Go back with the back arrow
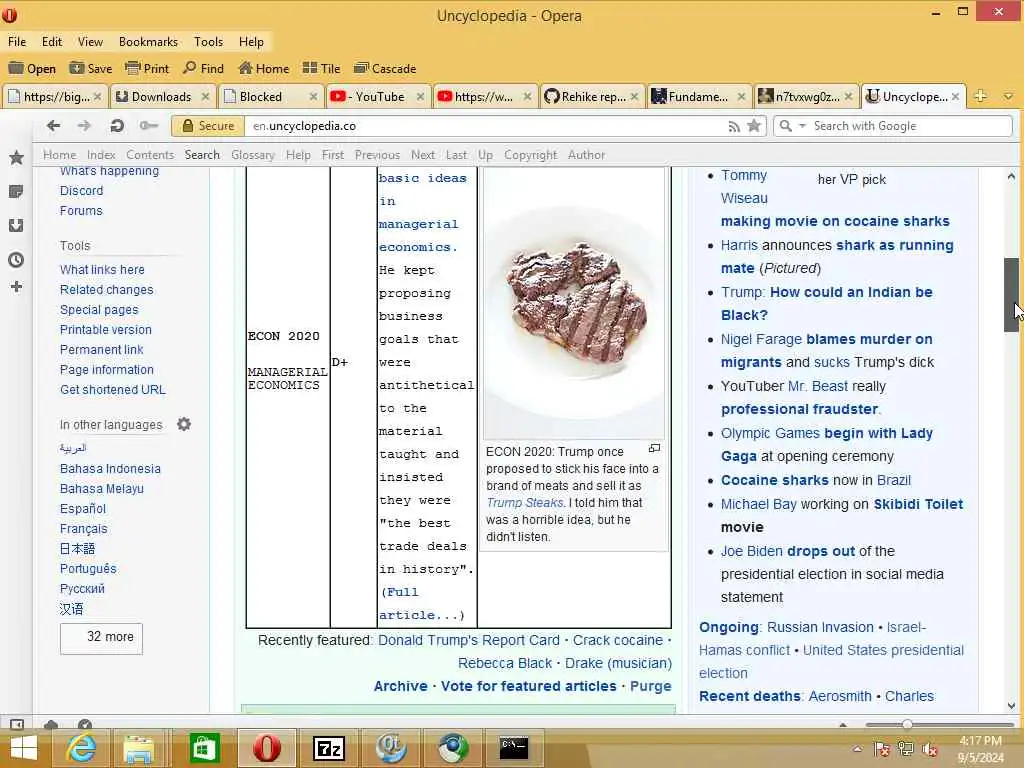The height and width of the screenshot is (768, 1024). (x=54, y=125)
